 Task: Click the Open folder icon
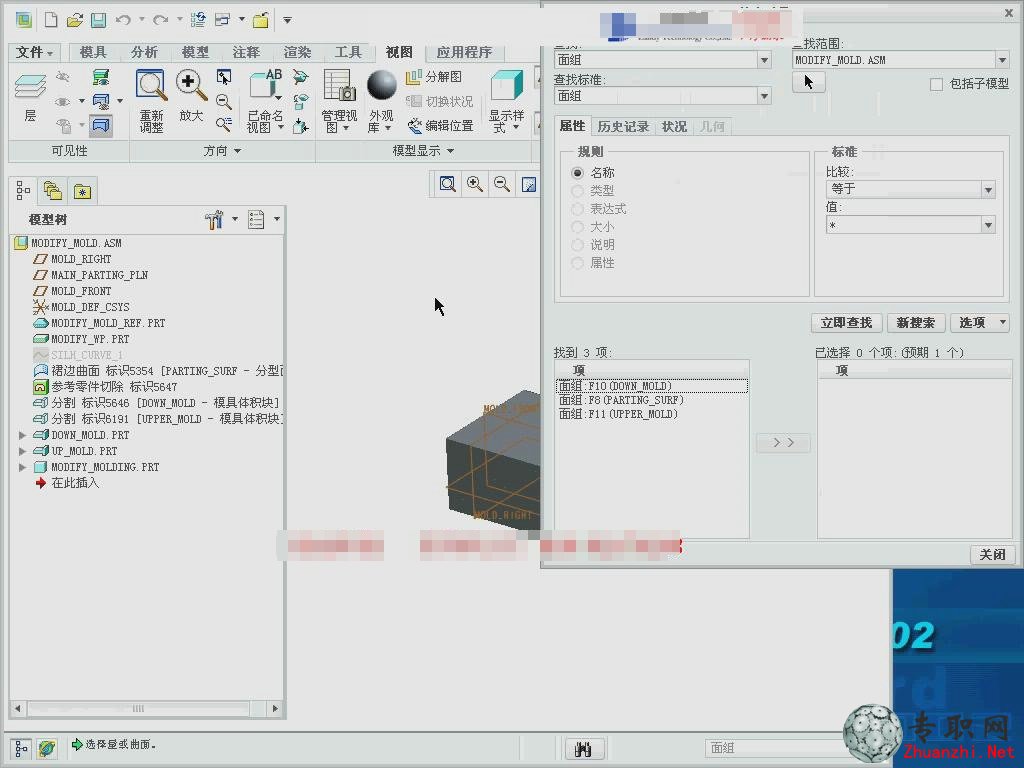tap(75, 20)
